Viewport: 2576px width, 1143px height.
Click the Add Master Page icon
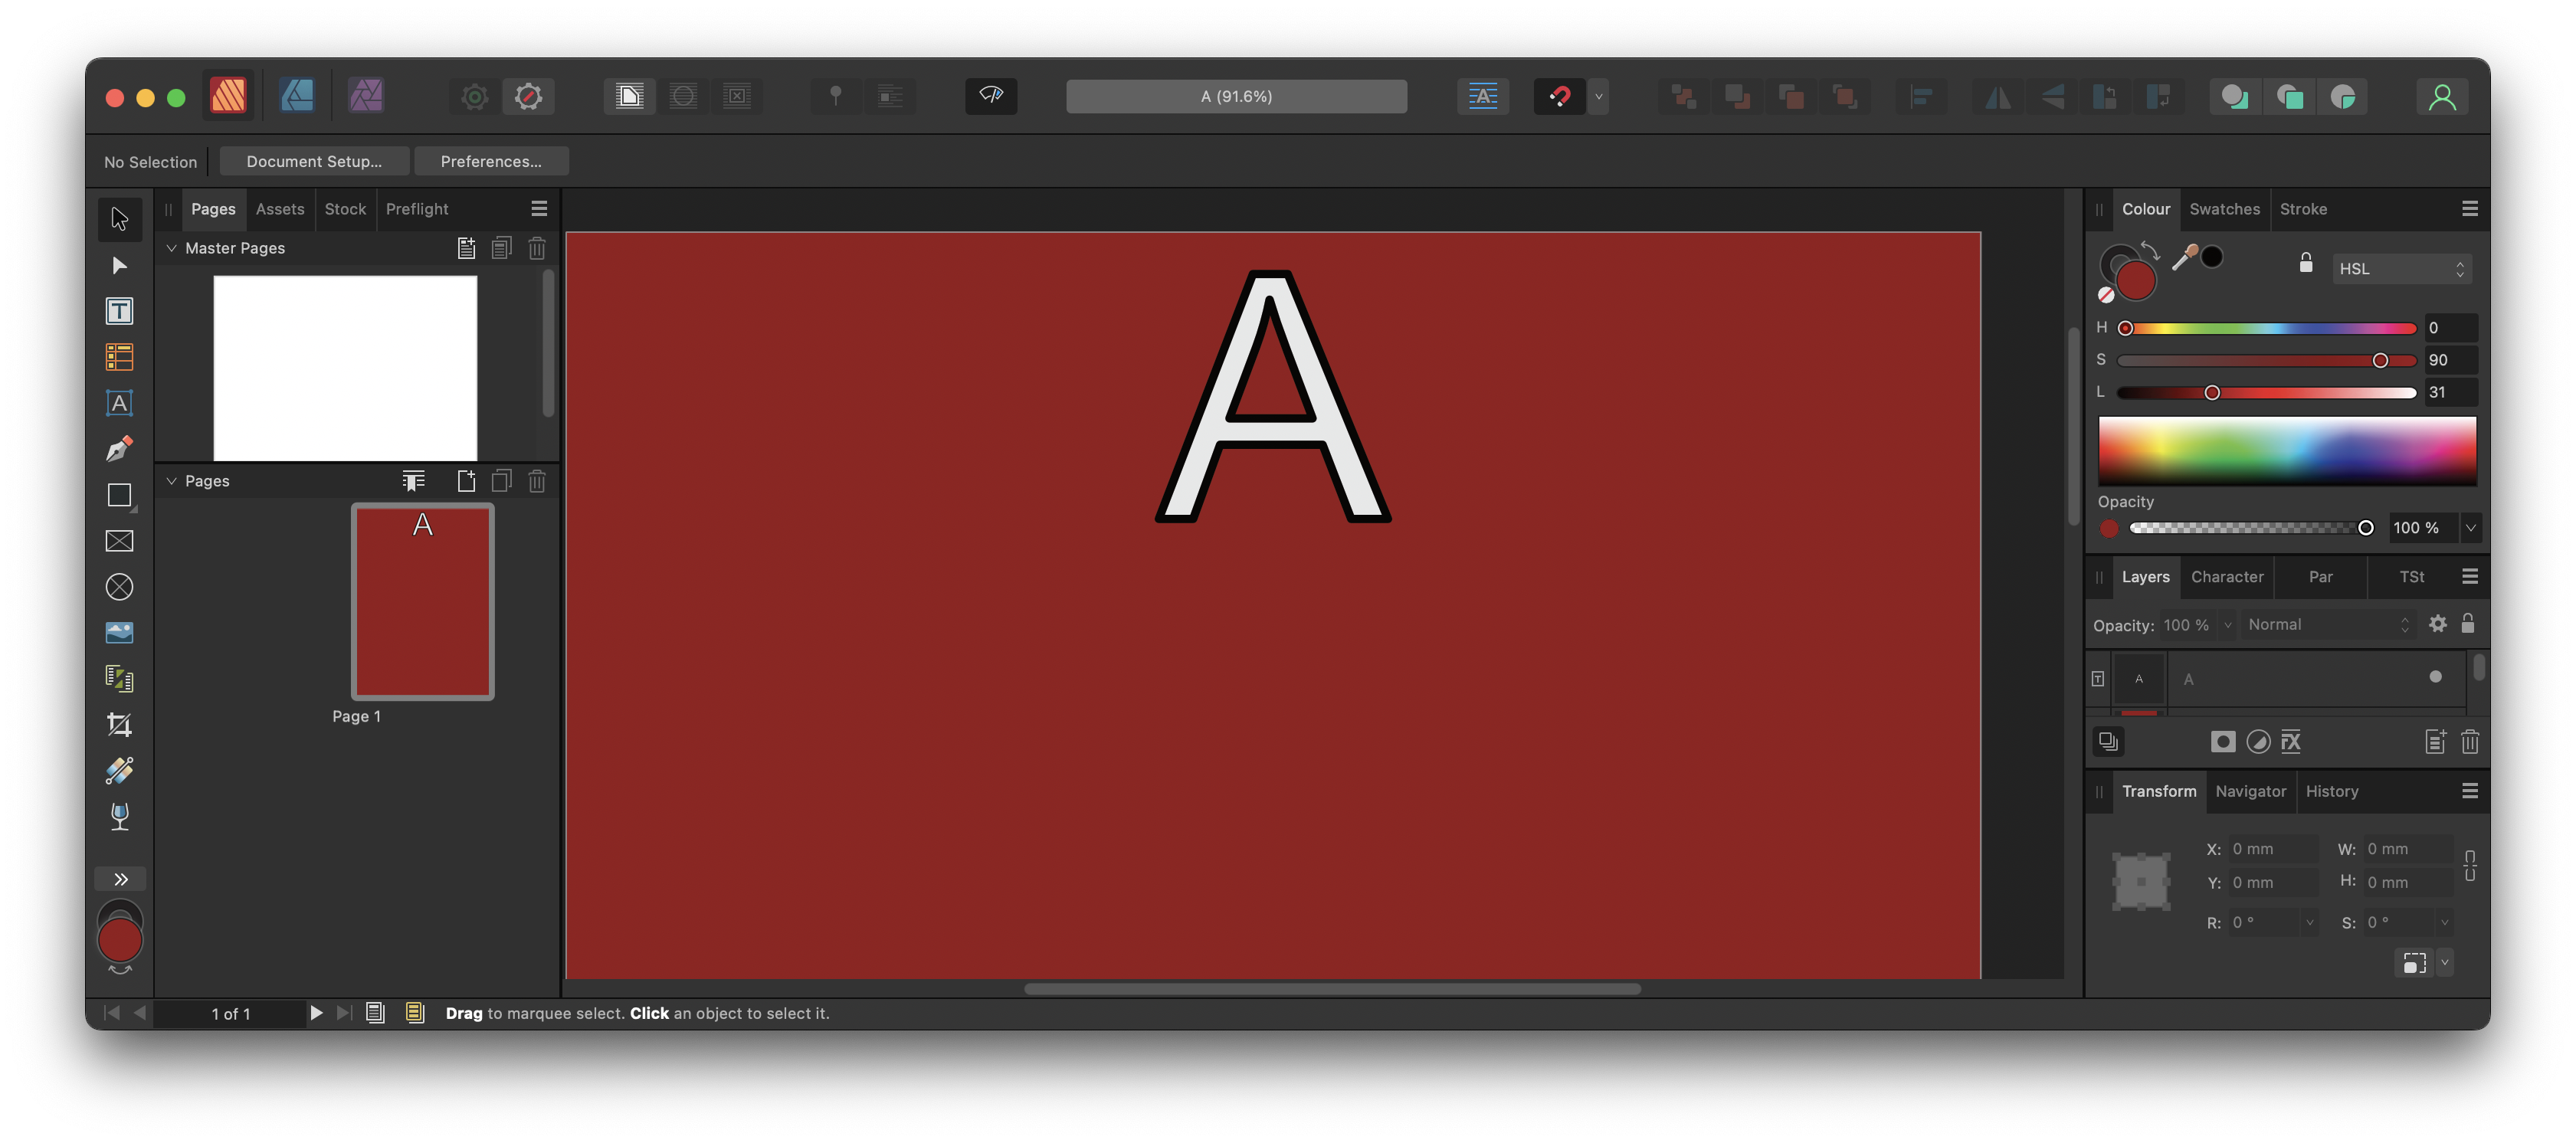click(466, 248)
